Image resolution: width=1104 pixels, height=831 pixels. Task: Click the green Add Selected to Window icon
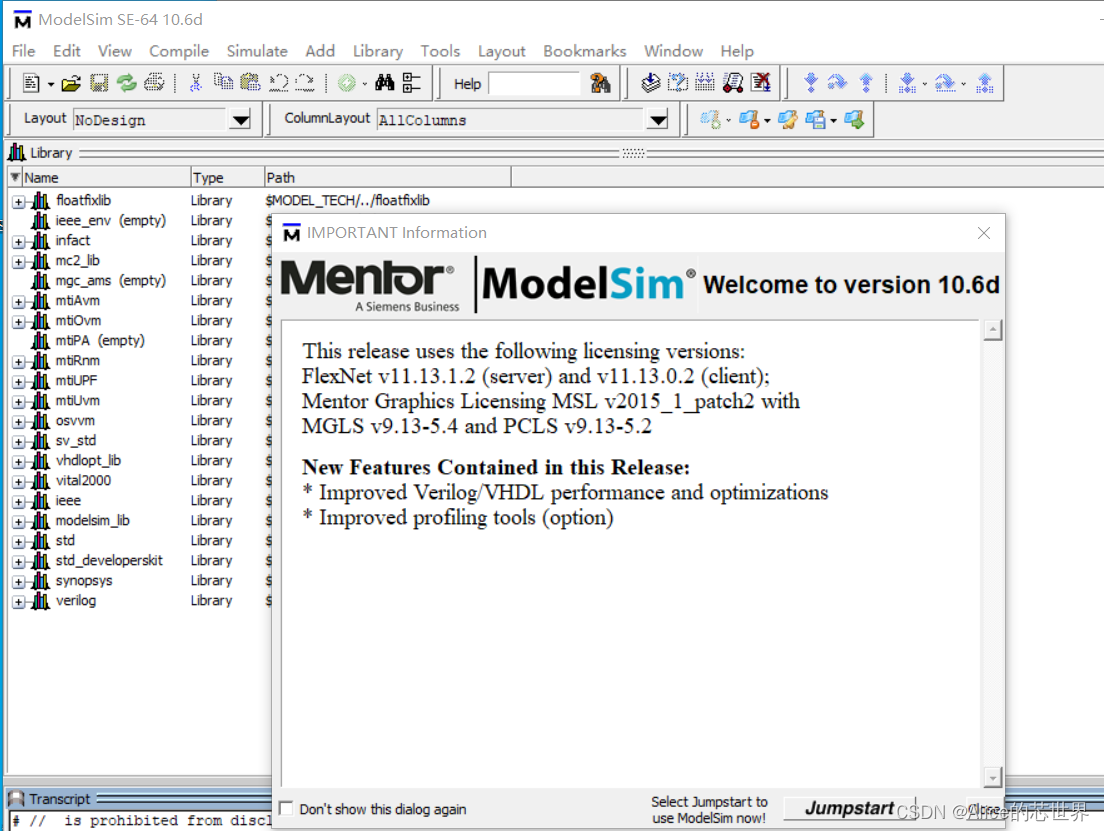[346, 83]
